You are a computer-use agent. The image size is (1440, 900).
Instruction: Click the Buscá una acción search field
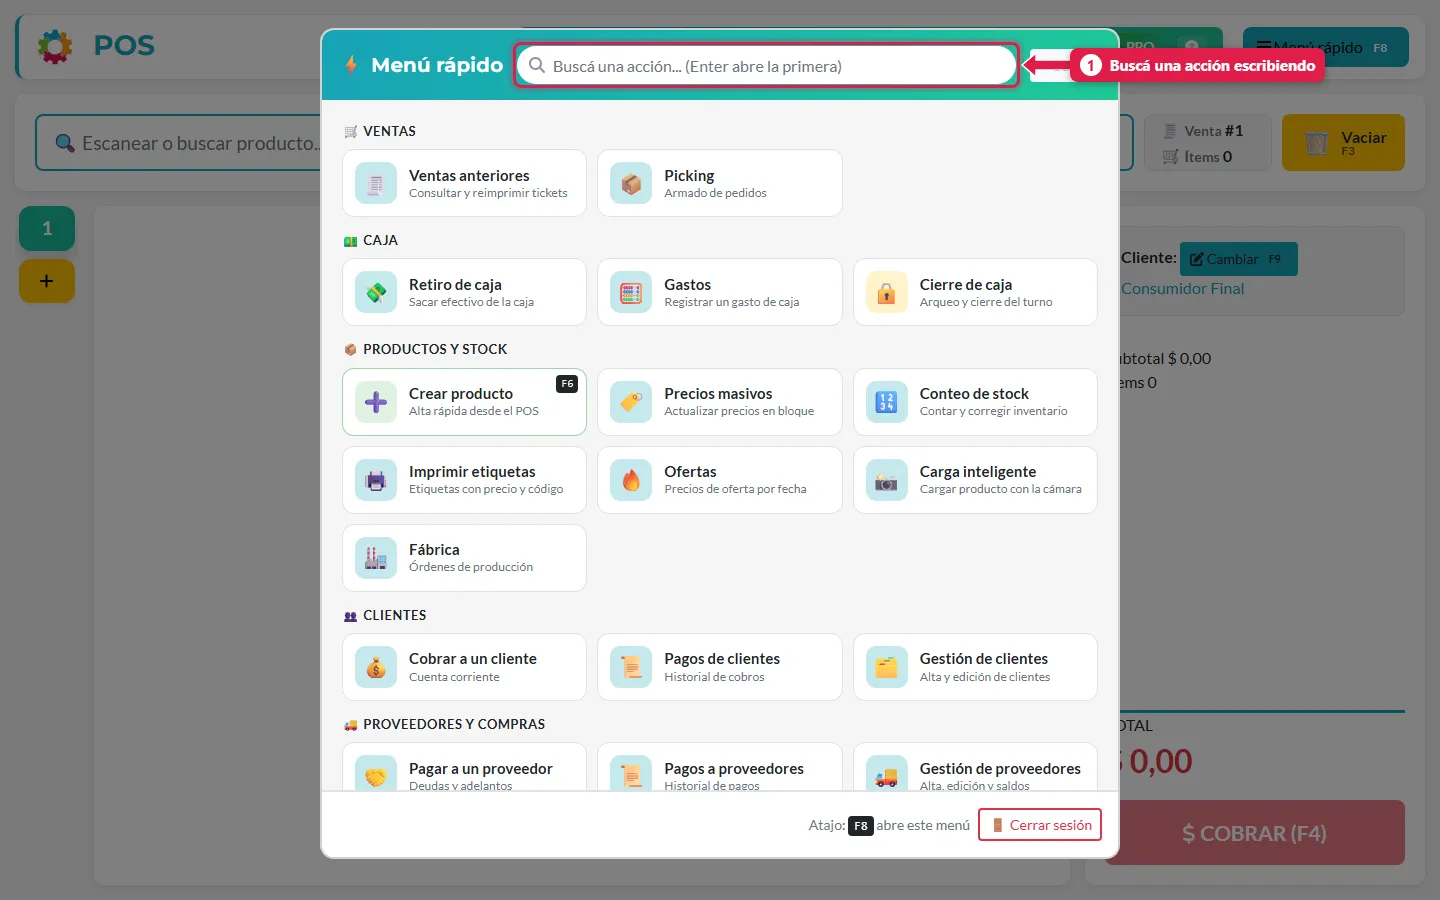pos(767,66)
